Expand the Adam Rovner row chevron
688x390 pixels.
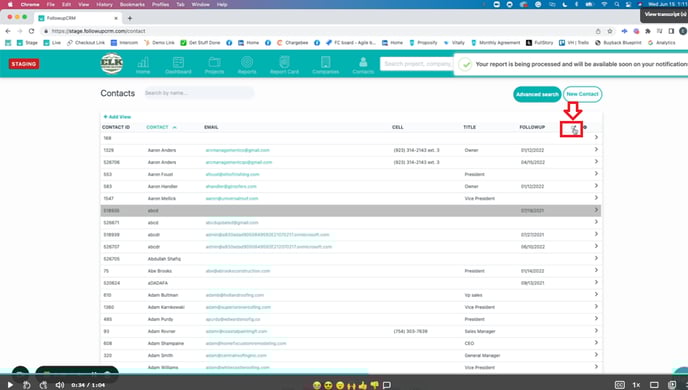click(x=596, y=331)
